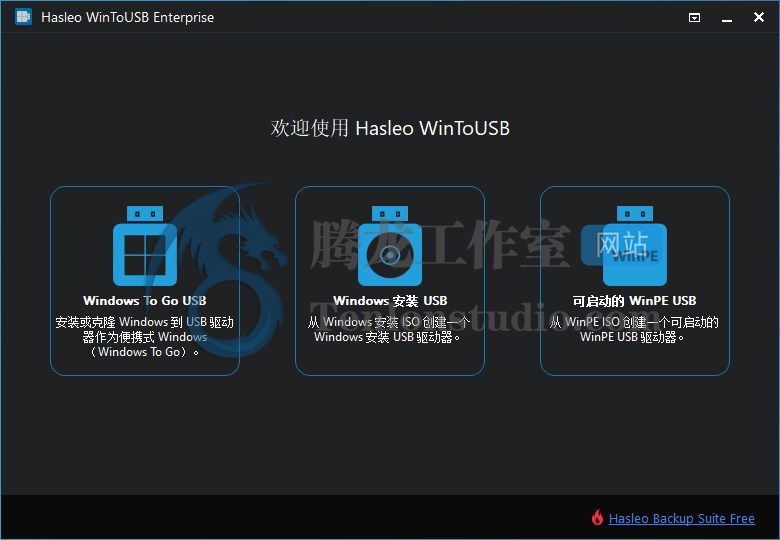Screen dimensions: 780x540
Task: Click the 网站 overlay on the WinPE icon
Action: (x=622, y=244)
